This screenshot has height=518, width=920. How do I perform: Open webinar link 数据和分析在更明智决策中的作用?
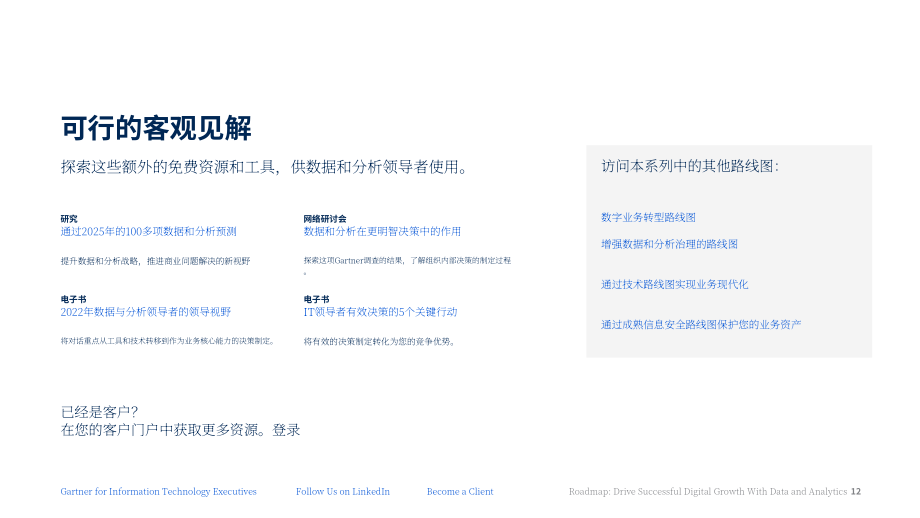[382, 232]
